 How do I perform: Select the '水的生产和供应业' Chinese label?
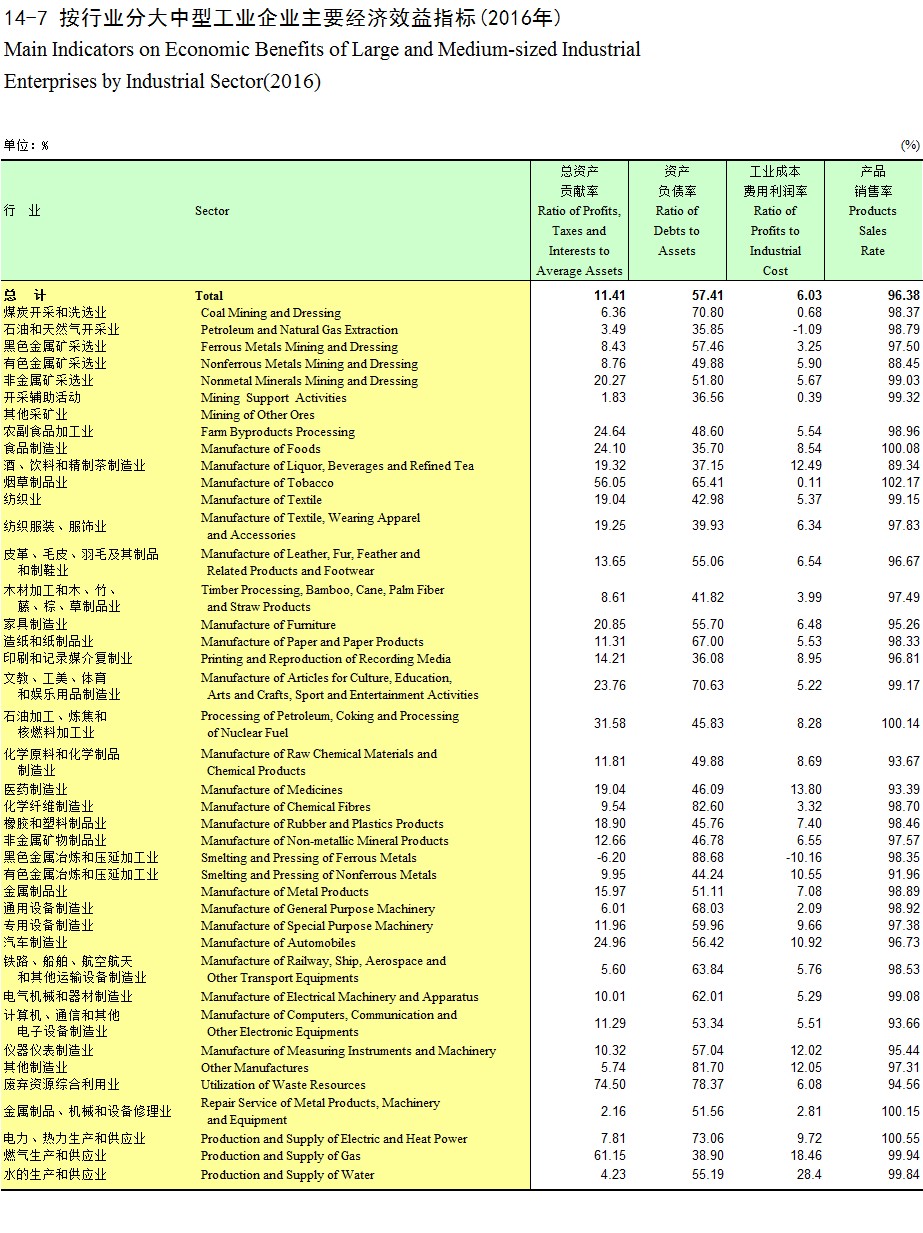click(x=54, y=1175)
